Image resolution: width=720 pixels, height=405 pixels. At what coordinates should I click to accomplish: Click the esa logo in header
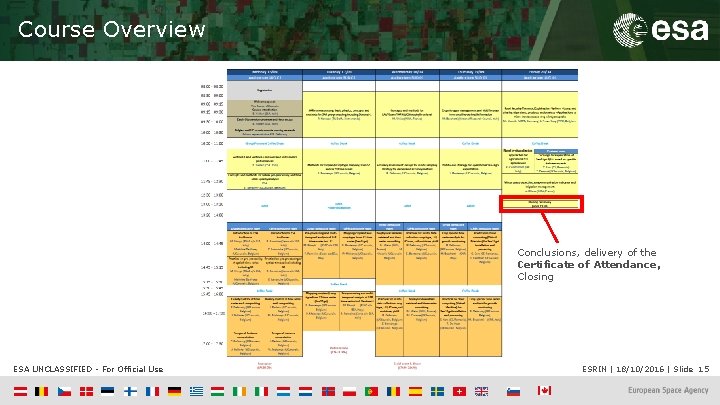pos(660,30)
